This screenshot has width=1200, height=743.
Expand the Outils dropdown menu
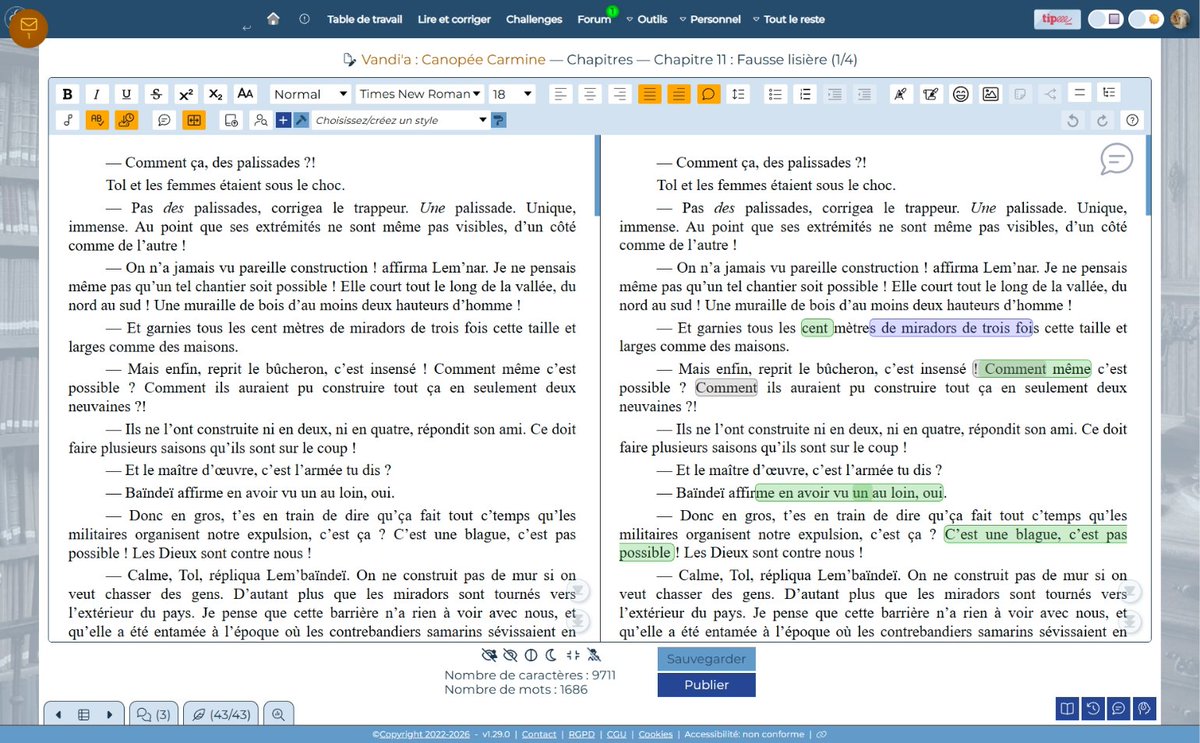point(645,19)
